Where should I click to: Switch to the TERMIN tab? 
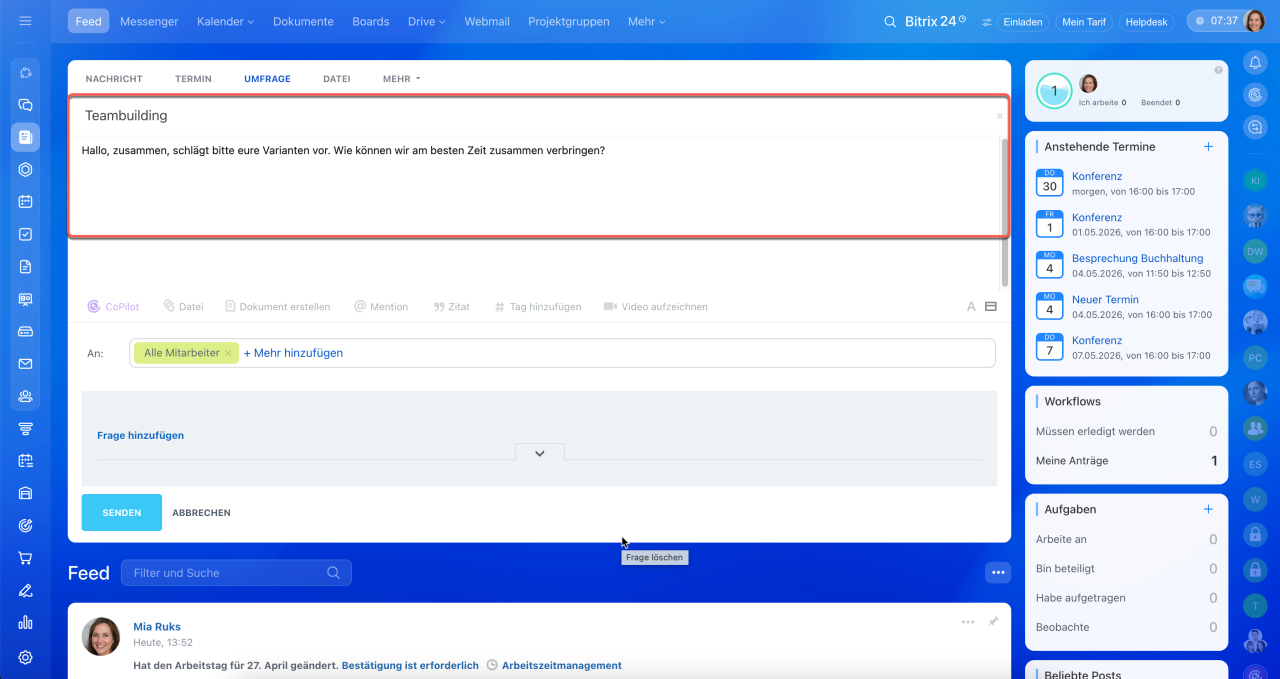193,78
